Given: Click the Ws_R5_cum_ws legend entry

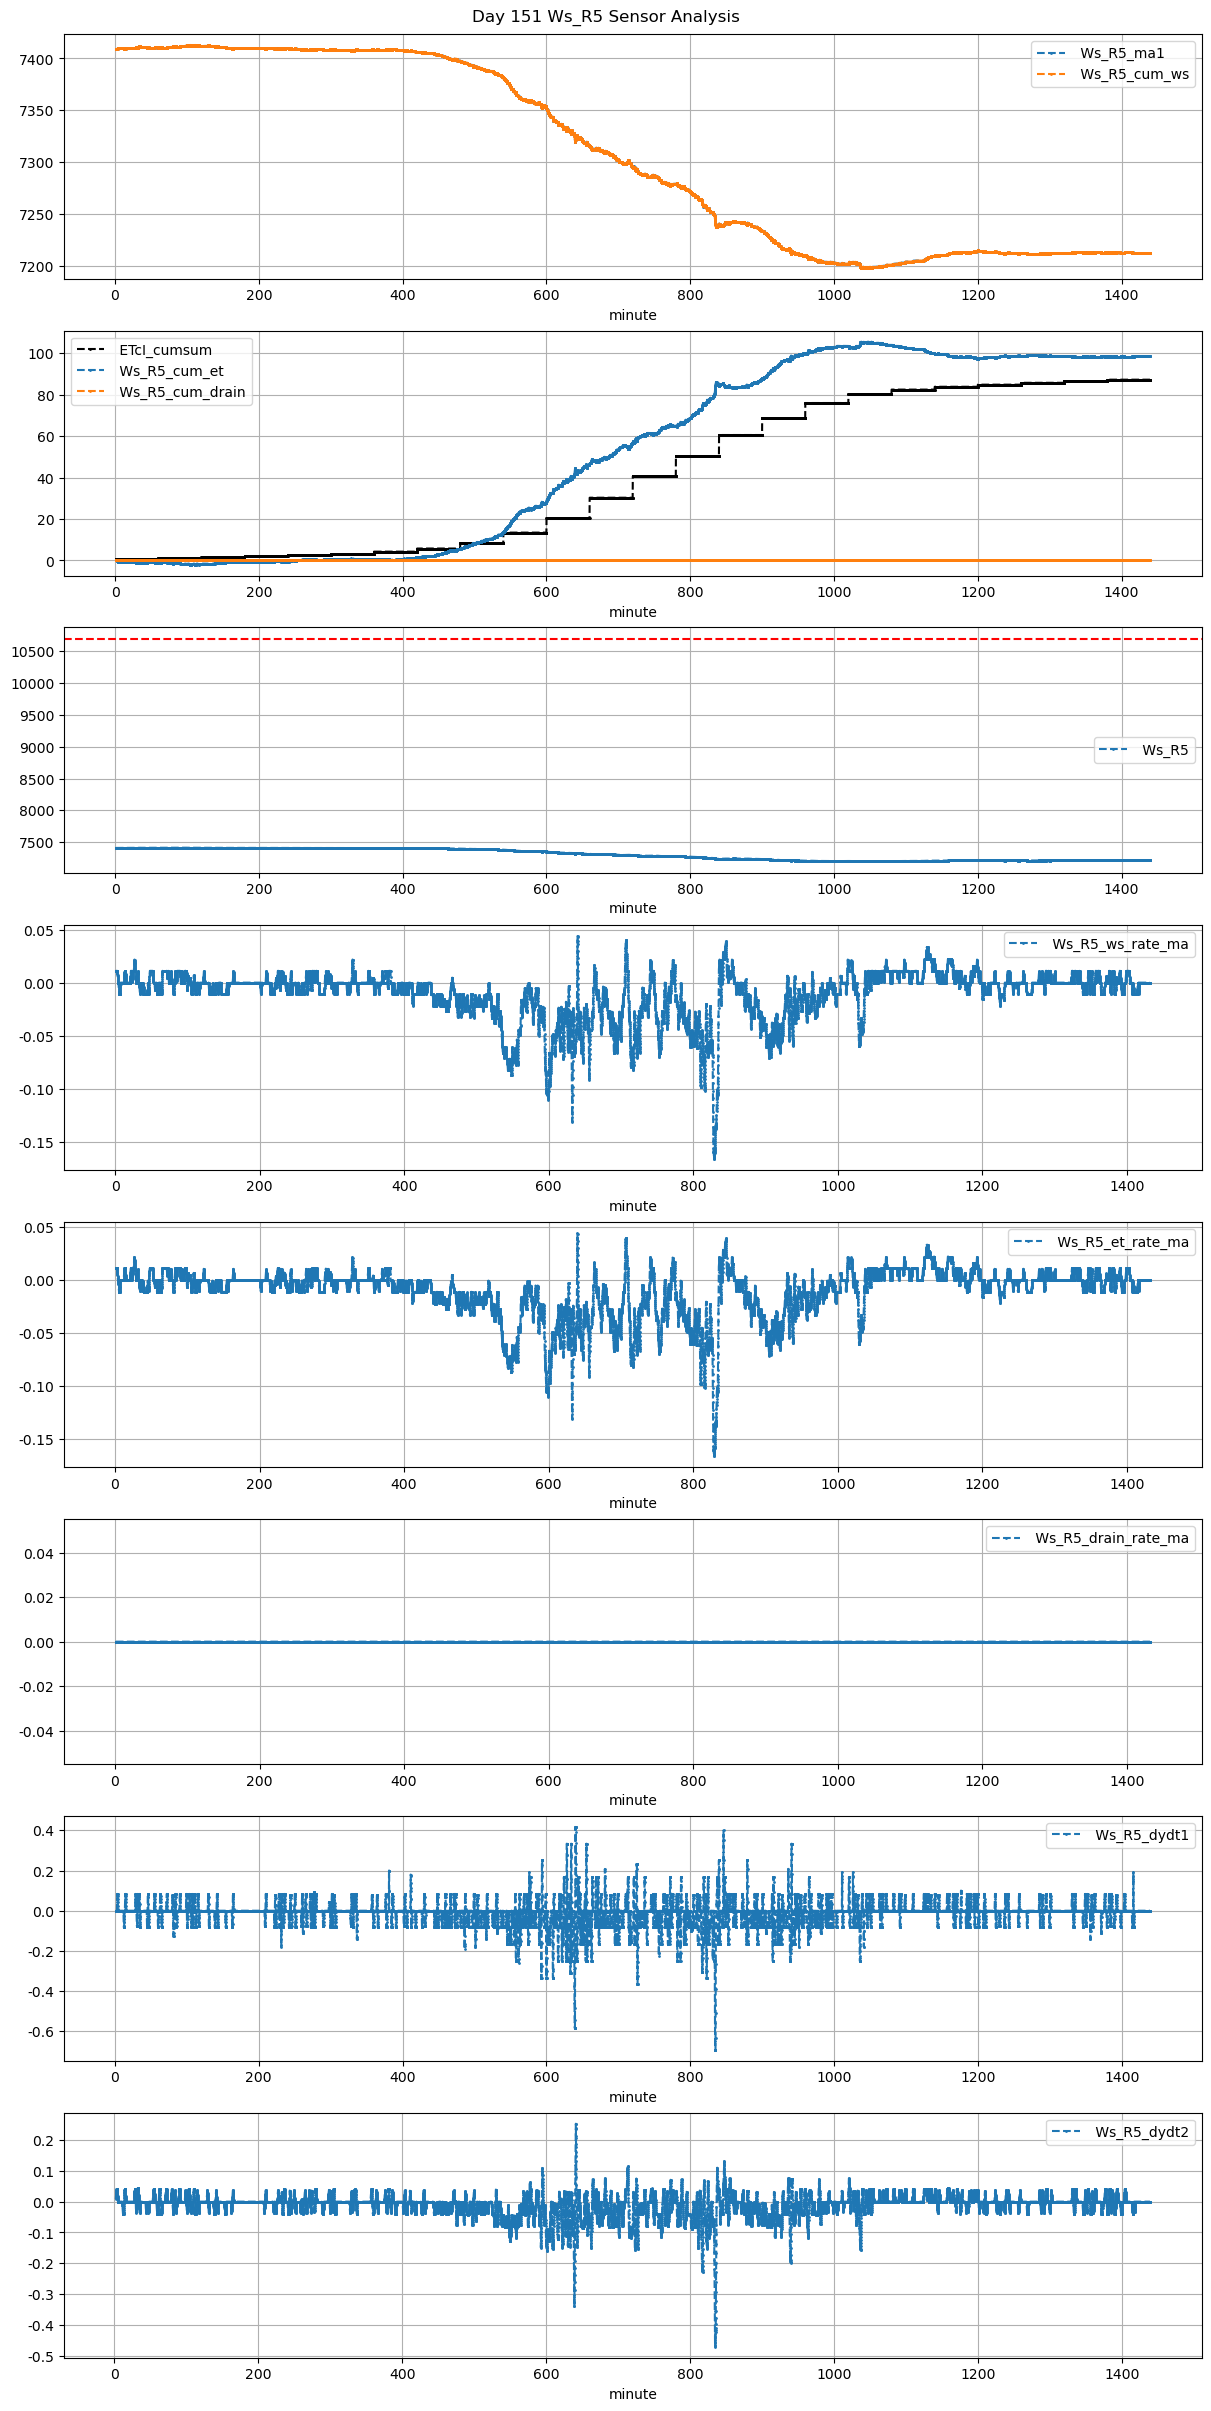Looking at the screenshot, I should [1134, 74].
